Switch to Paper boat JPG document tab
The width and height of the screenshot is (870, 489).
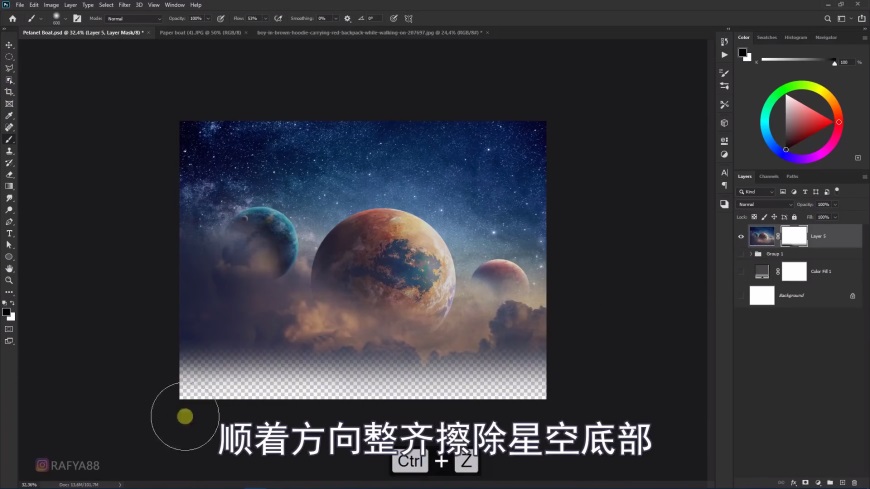[200, 33]
